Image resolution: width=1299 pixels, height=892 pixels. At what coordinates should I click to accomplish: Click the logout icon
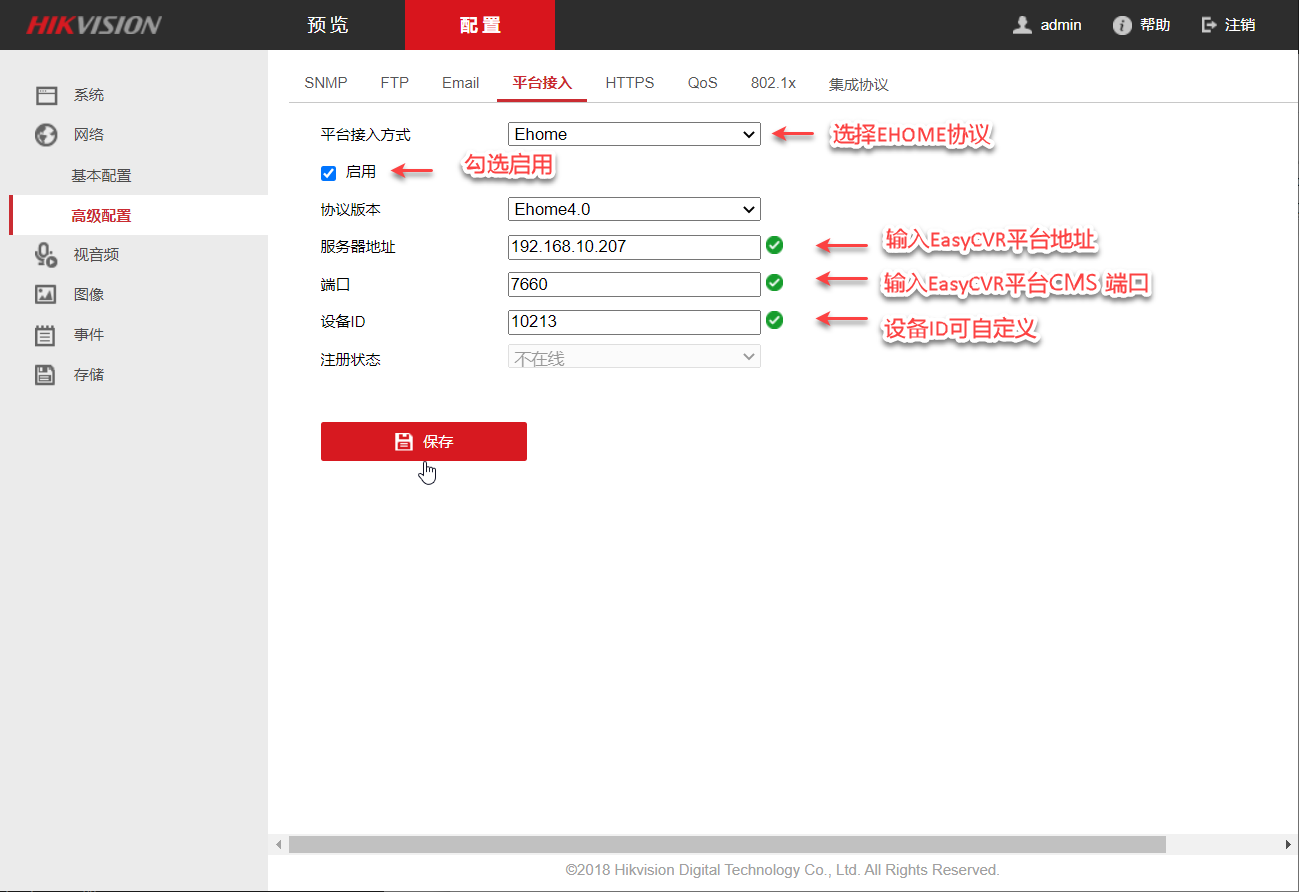[1210, 25]
